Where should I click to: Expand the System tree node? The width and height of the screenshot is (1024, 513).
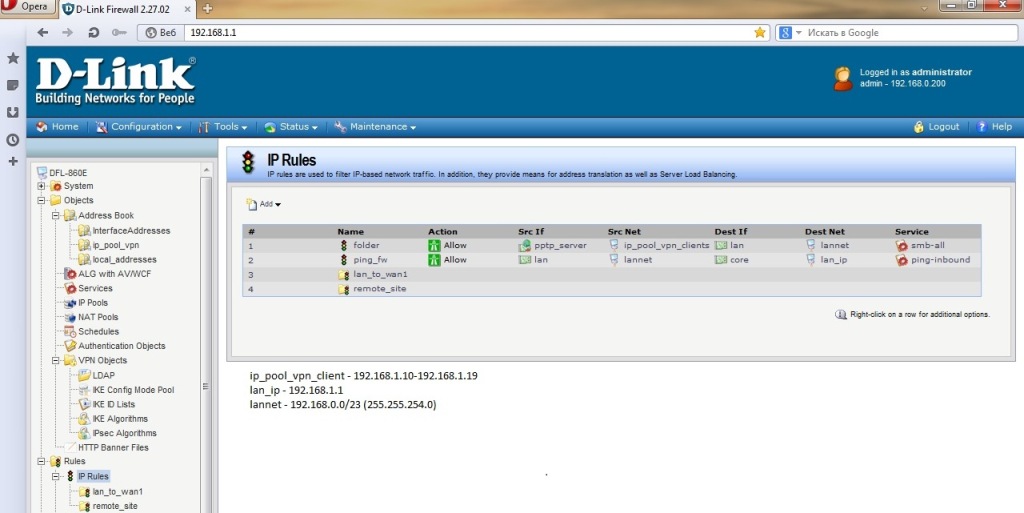pos(42,186)
